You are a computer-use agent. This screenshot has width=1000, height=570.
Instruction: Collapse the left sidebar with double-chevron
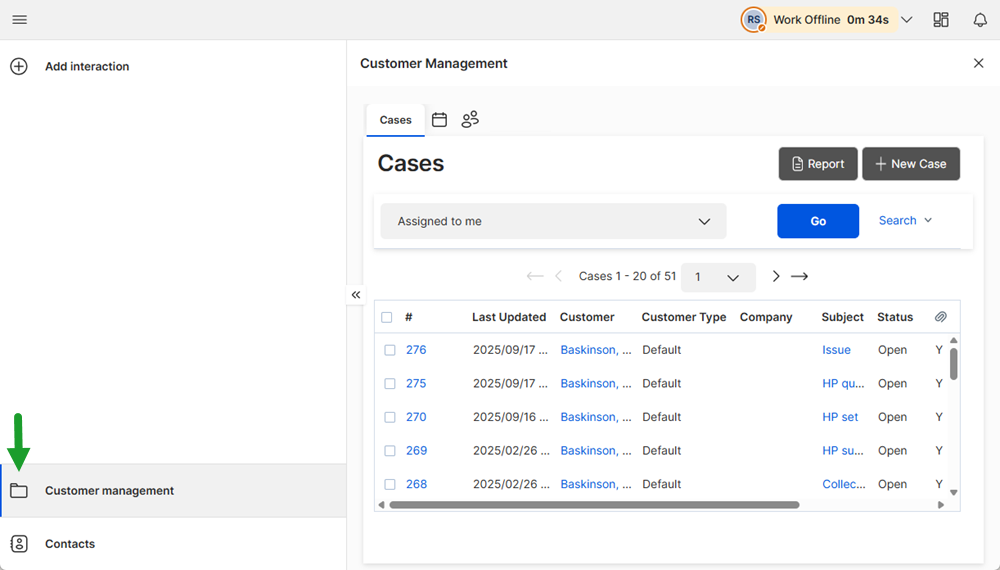tap(356, 295)
